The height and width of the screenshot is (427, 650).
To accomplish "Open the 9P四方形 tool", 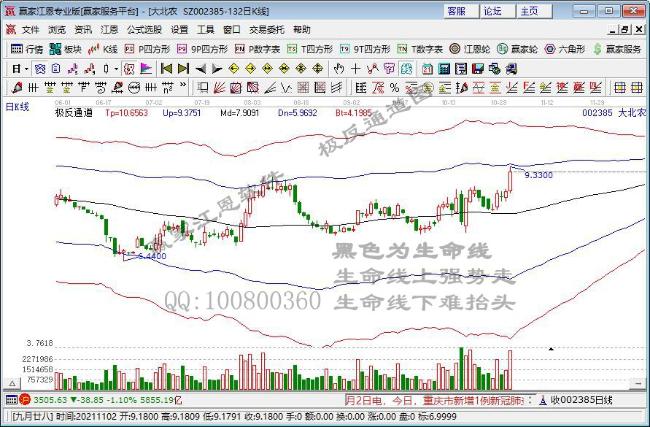I will pos(202,49).
